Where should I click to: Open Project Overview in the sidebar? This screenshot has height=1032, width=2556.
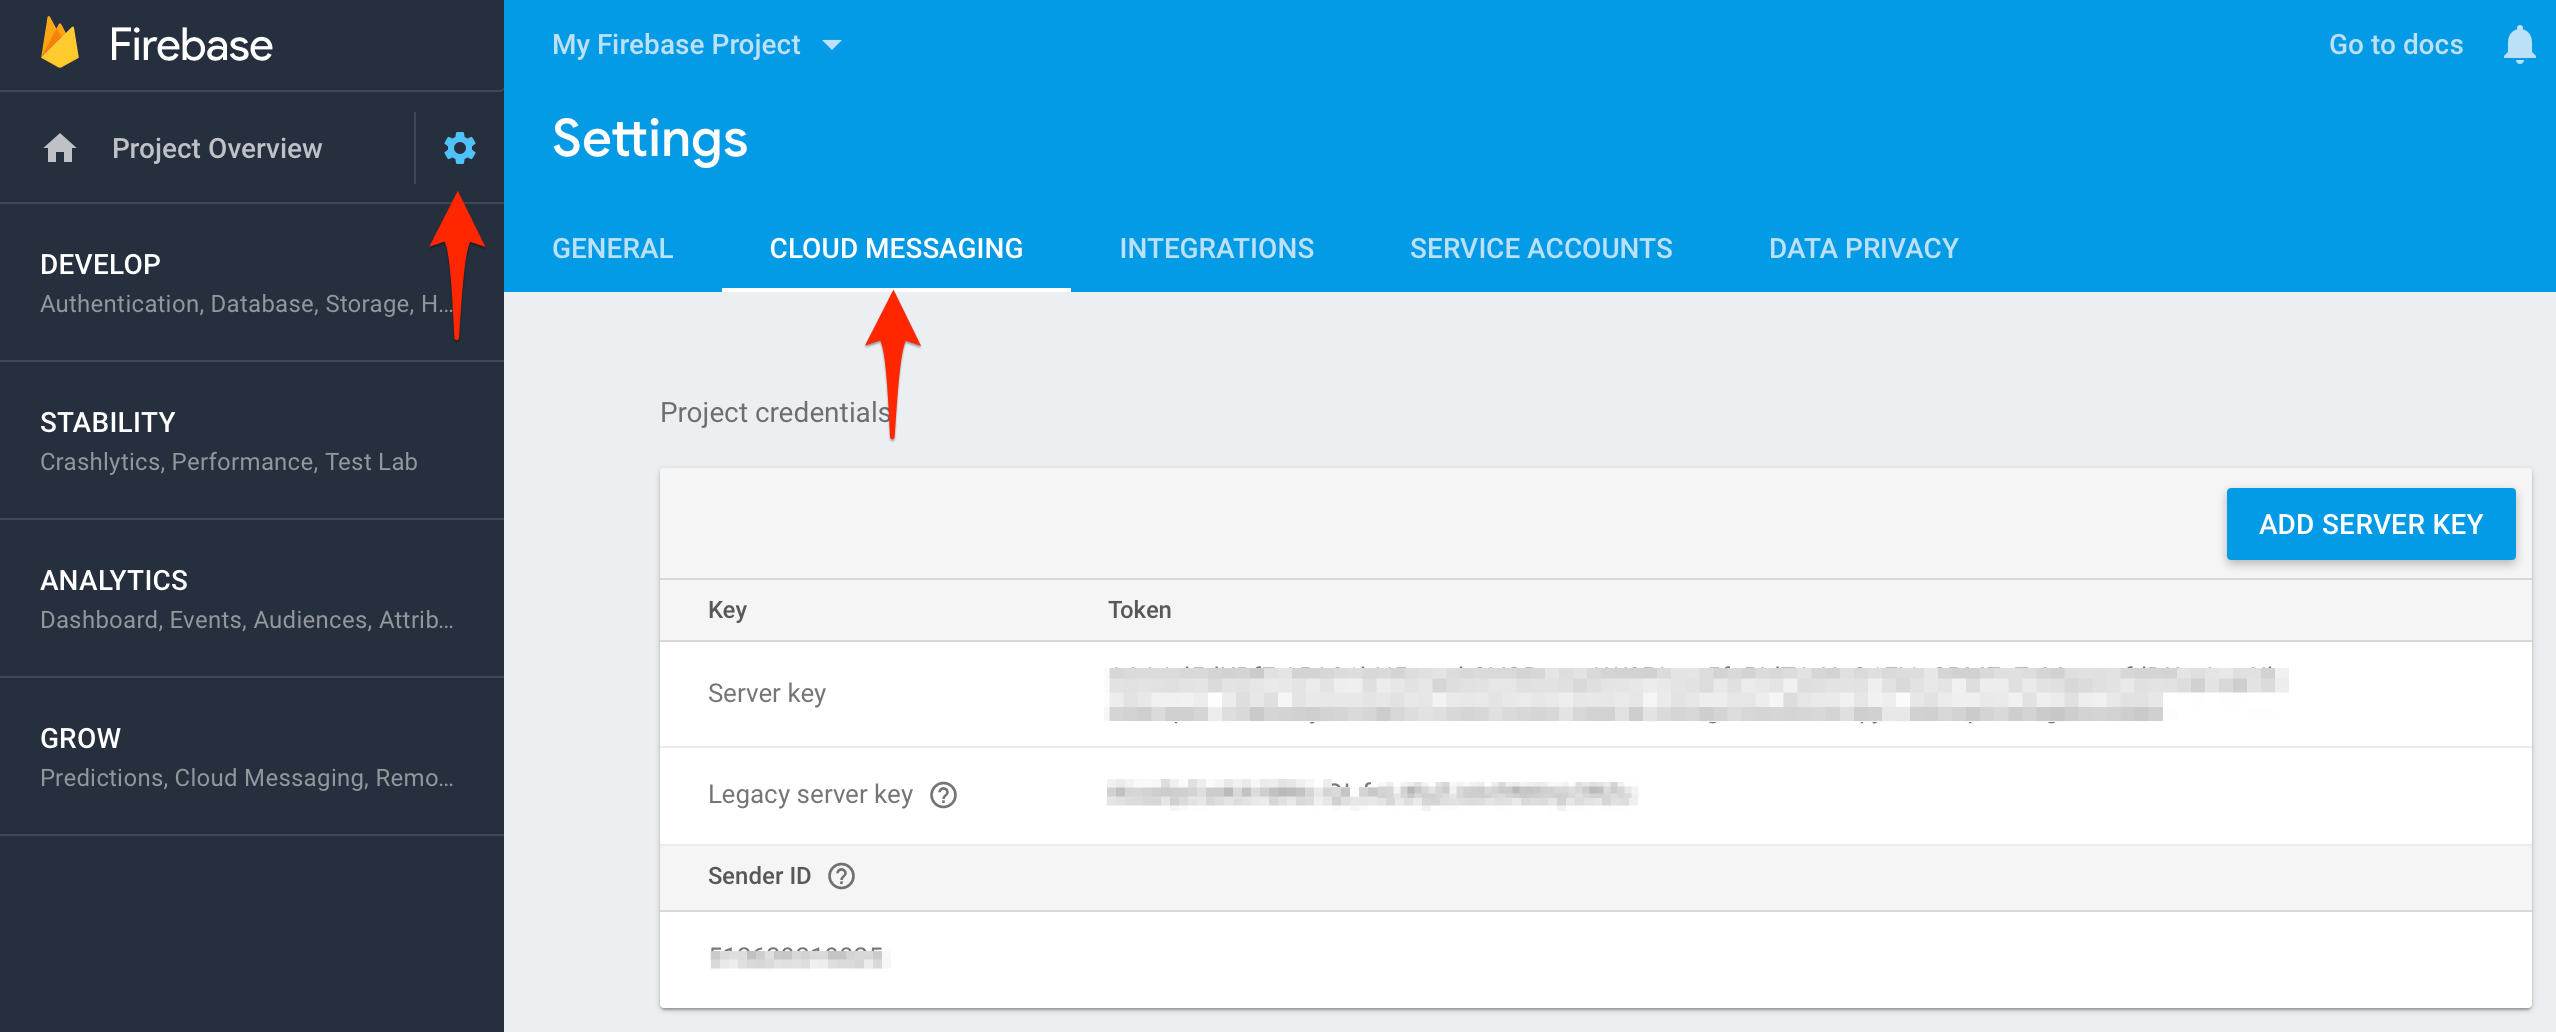pyautogui.click(x=217, y=148)
